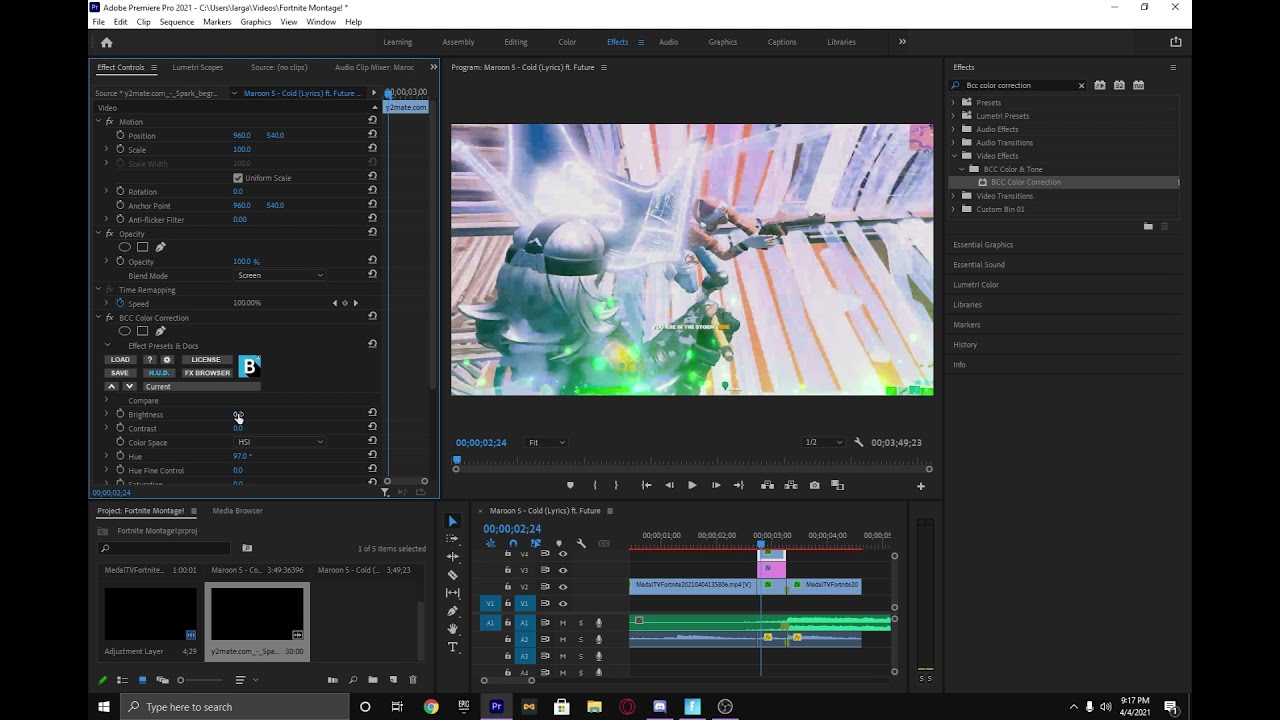This screenshot has width=1280, height=720.
Task: Click the timeline playhead at 00;00;02;24
Action: 761,545
